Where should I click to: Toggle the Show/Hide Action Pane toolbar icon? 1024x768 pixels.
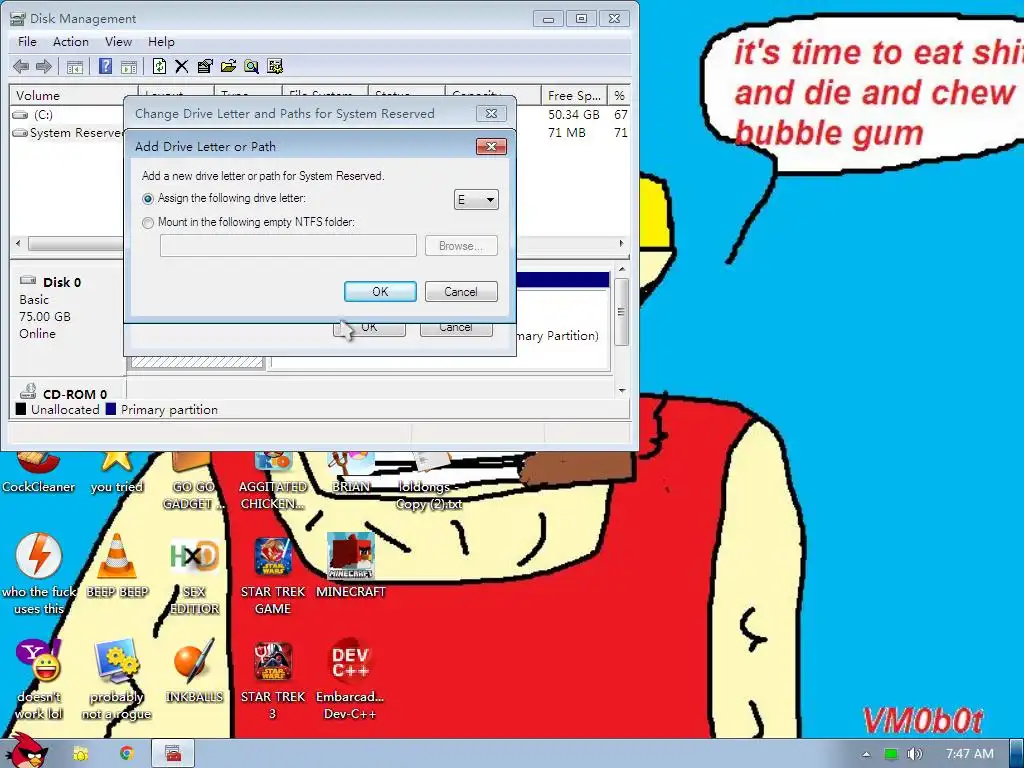(129, 67)
